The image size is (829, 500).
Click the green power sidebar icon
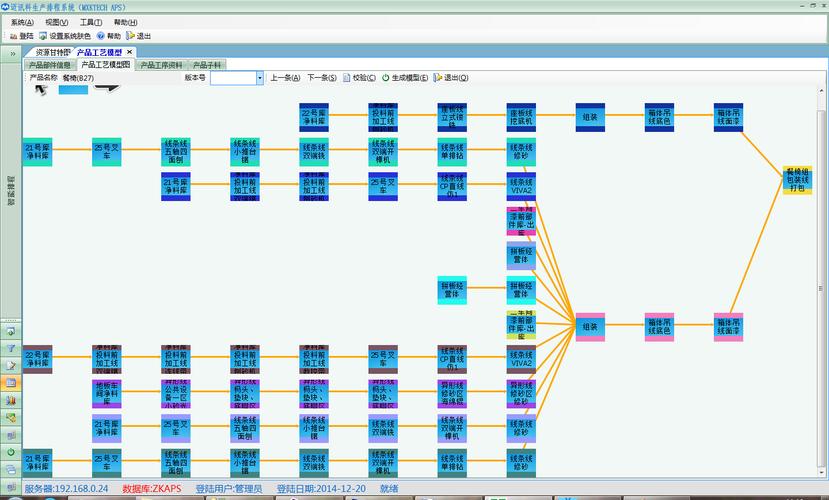[11, 452]
